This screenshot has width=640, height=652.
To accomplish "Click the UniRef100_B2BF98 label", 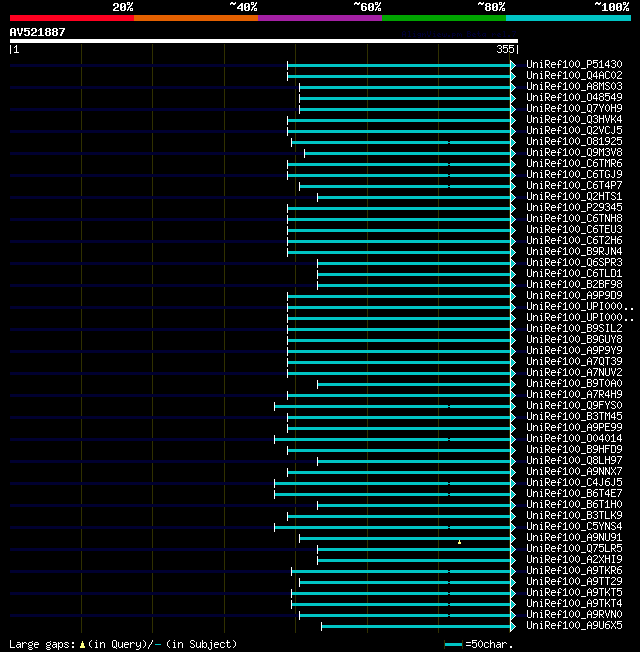I will click(x=574, y=284).
